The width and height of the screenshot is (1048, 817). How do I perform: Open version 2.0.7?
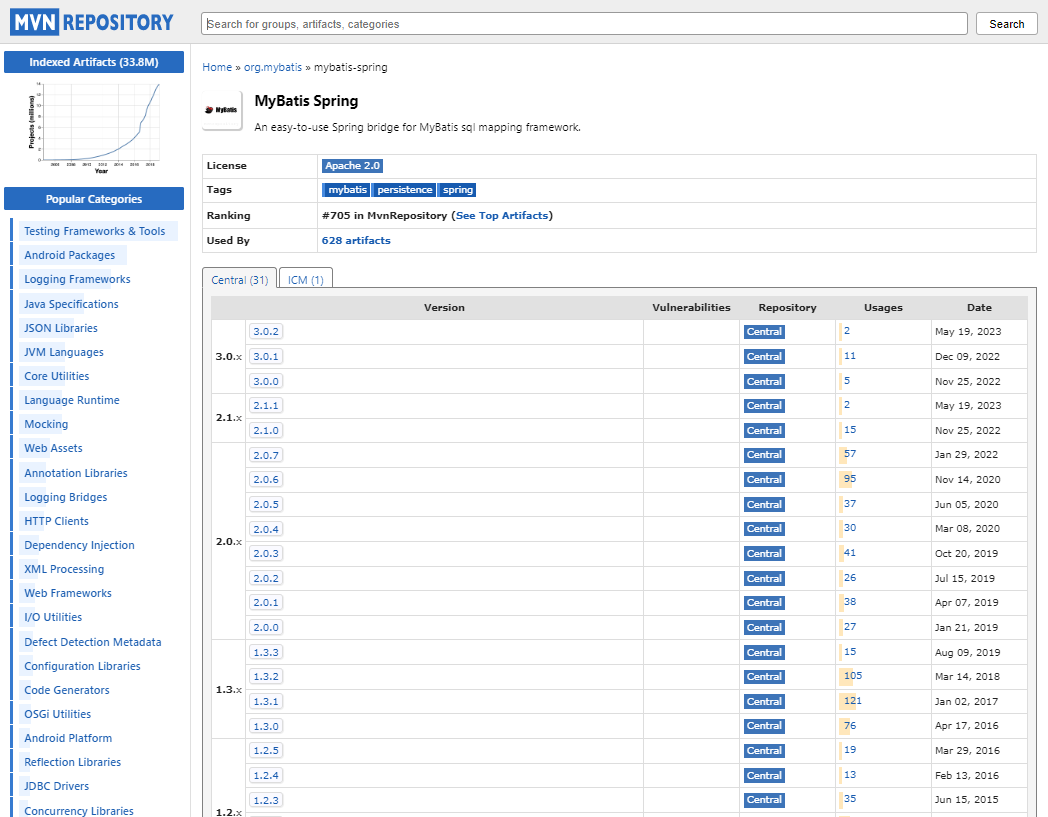click(266, 455)
